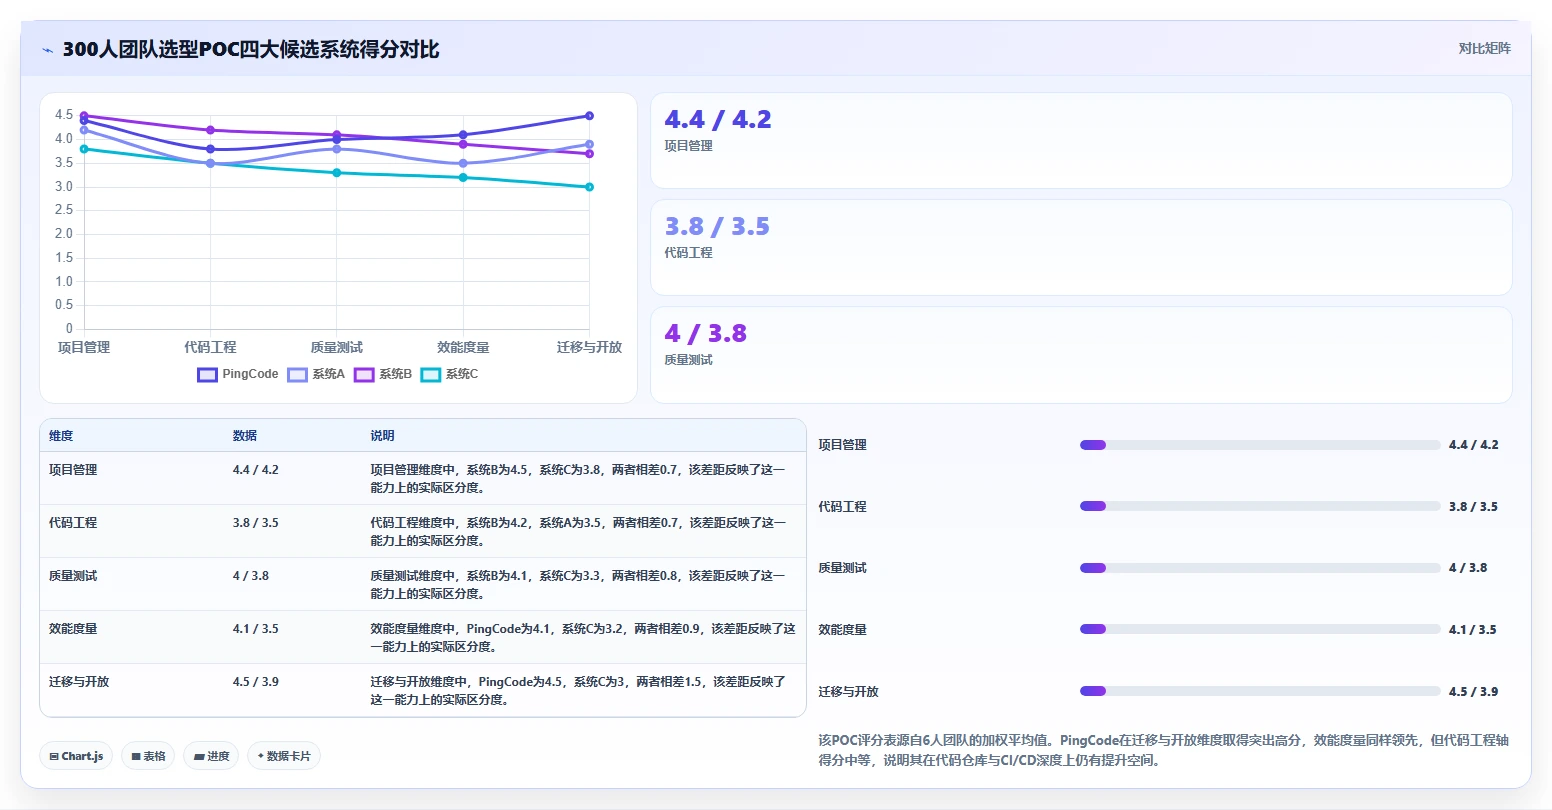Click the 系统B legend text
Image resolution: width=1552 pixels, height=810 pixels.
pyautogui.click(x=395, y=374)
